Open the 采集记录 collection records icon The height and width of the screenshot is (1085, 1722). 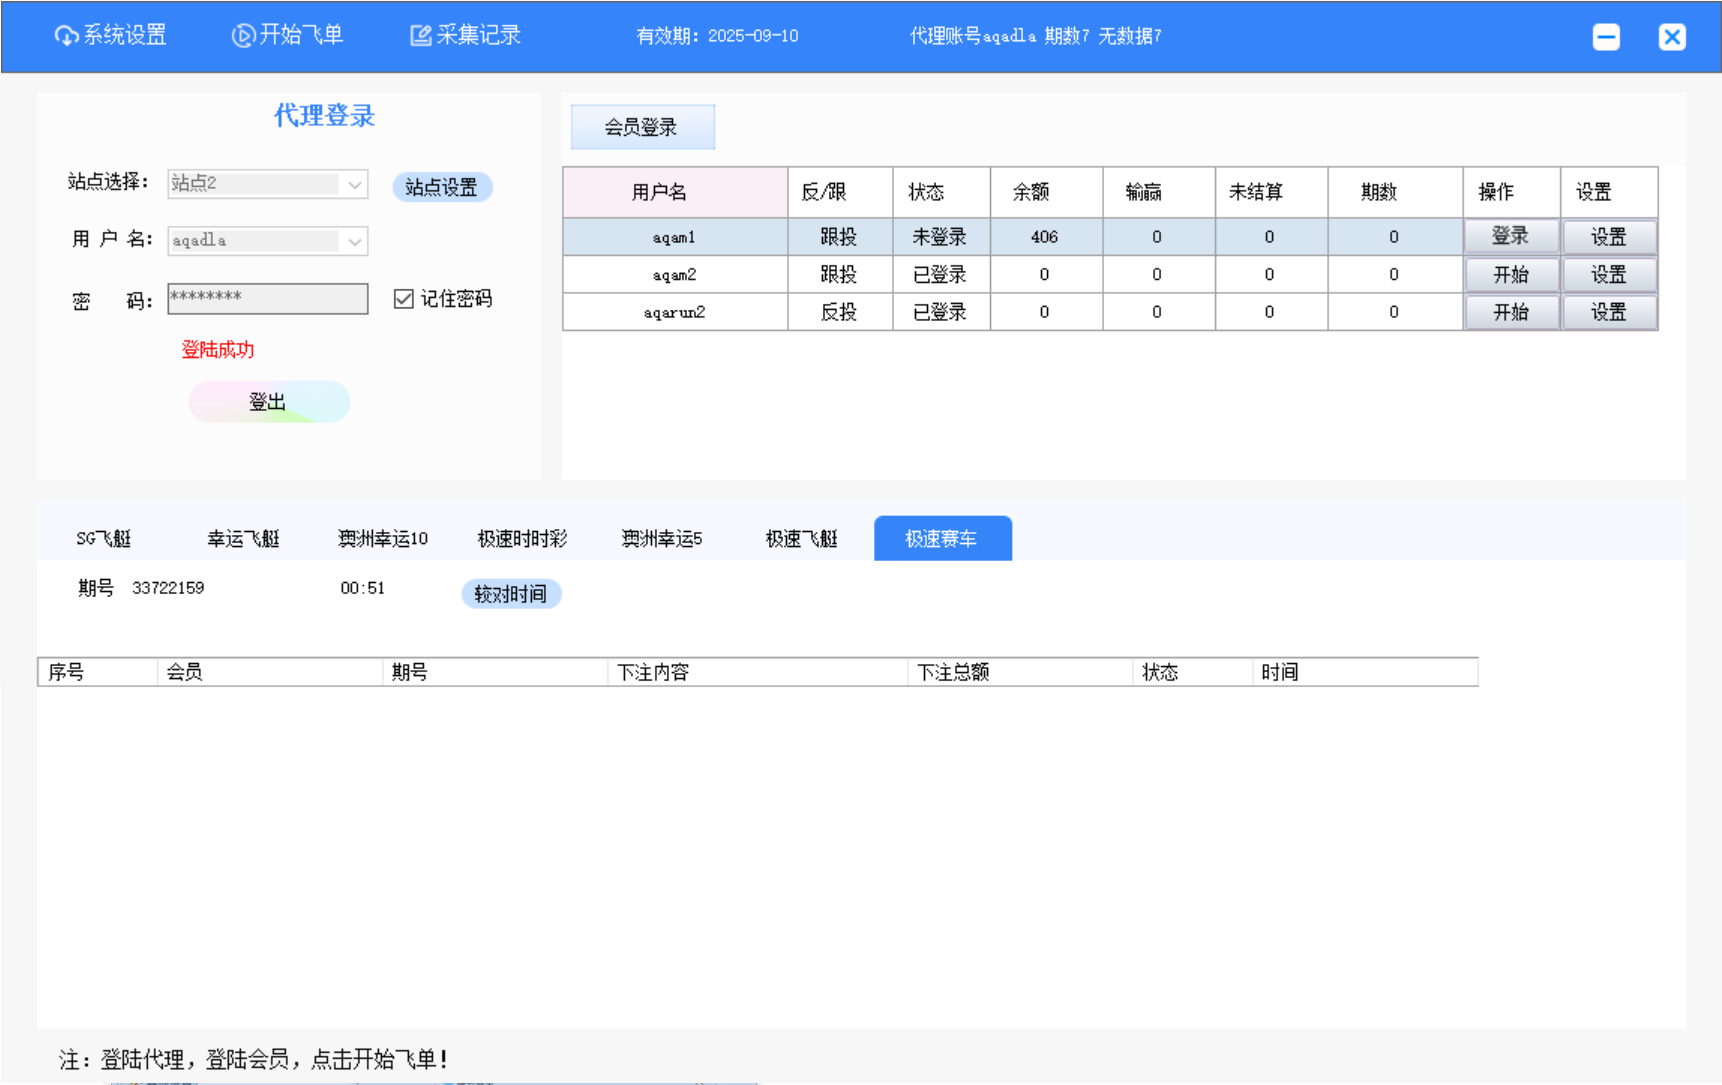(x=421, y=36)
